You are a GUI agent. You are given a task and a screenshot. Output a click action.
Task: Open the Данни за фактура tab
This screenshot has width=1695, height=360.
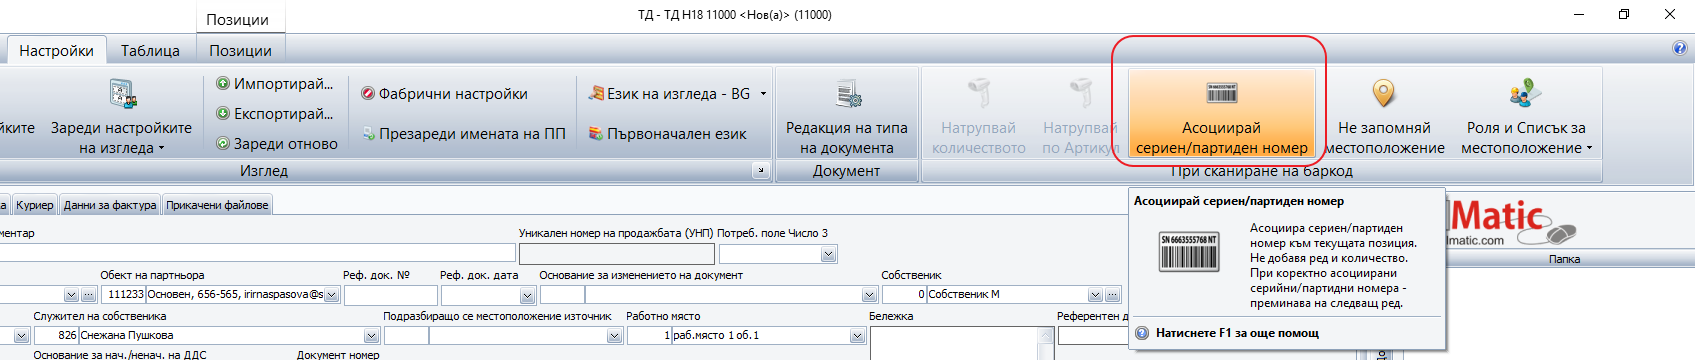tap(110, 205)
